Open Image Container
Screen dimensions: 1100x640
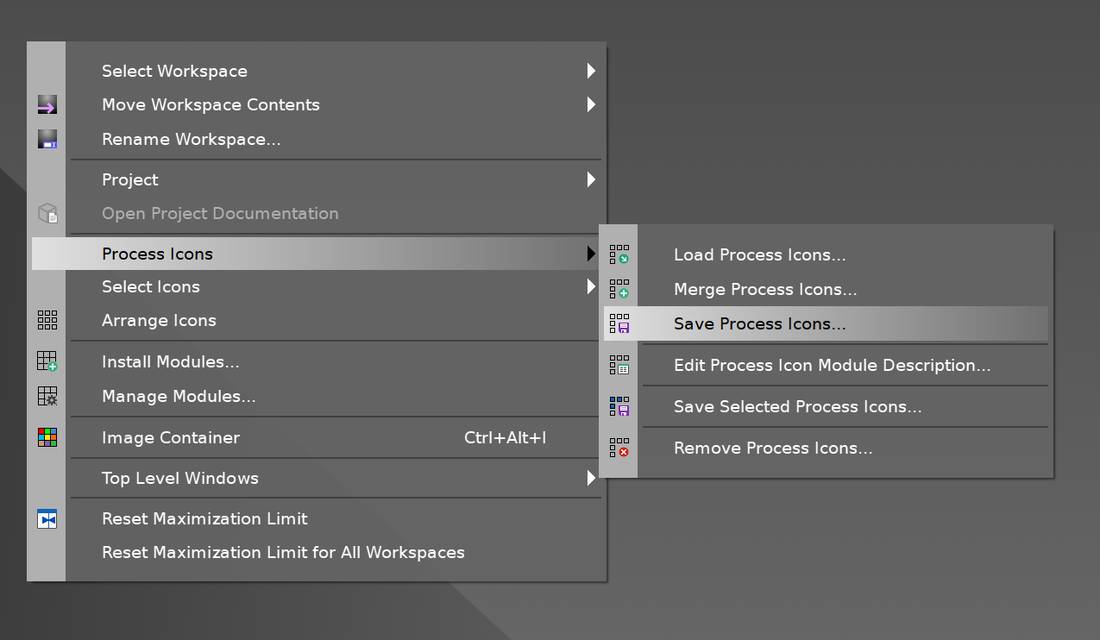click(316, 437)
